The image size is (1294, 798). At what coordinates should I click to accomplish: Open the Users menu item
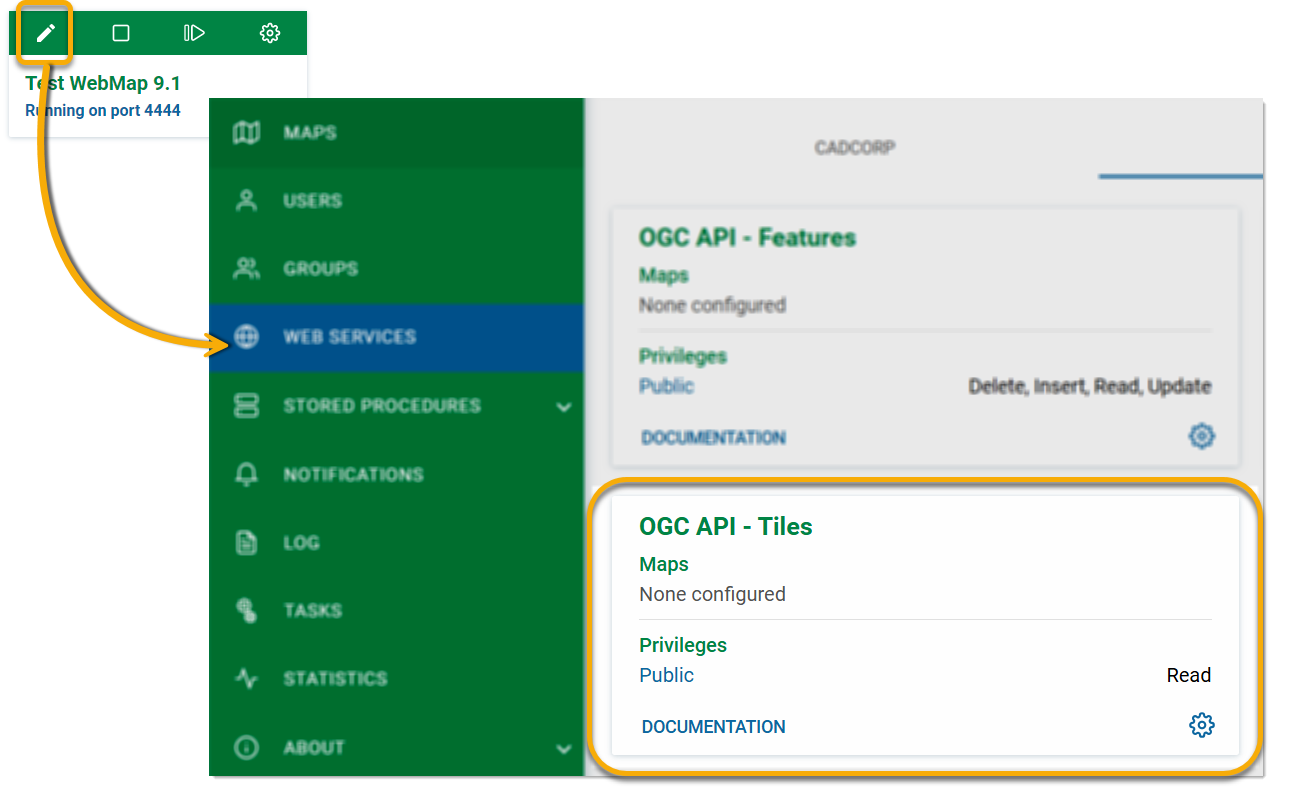(312, 201)
